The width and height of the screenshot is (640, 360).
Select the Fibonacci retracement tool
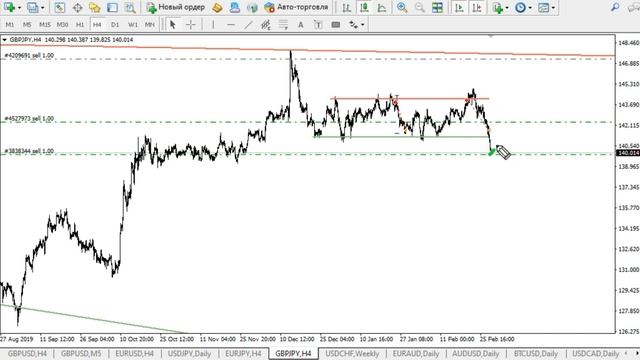coord(283,25)
